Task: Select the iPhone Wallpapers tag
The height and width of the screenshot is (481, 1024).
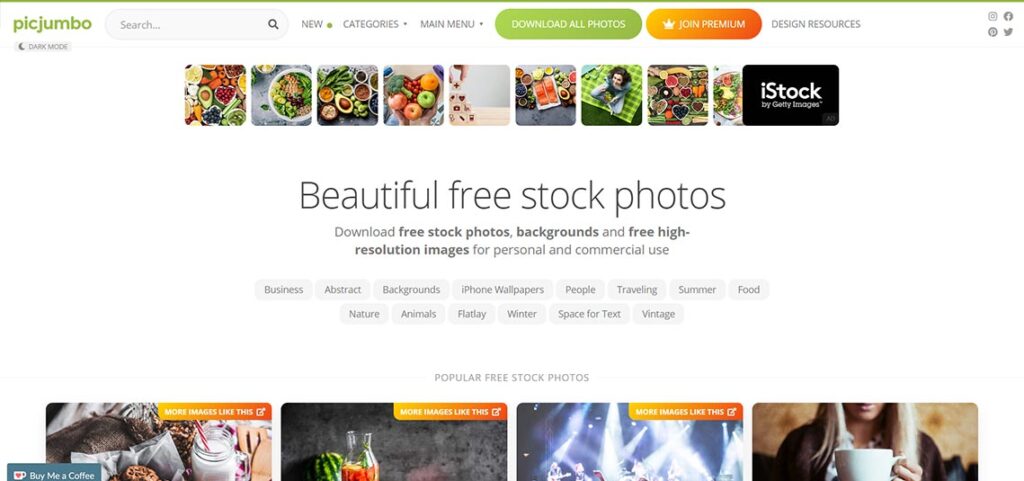Action: click(502, 290)
